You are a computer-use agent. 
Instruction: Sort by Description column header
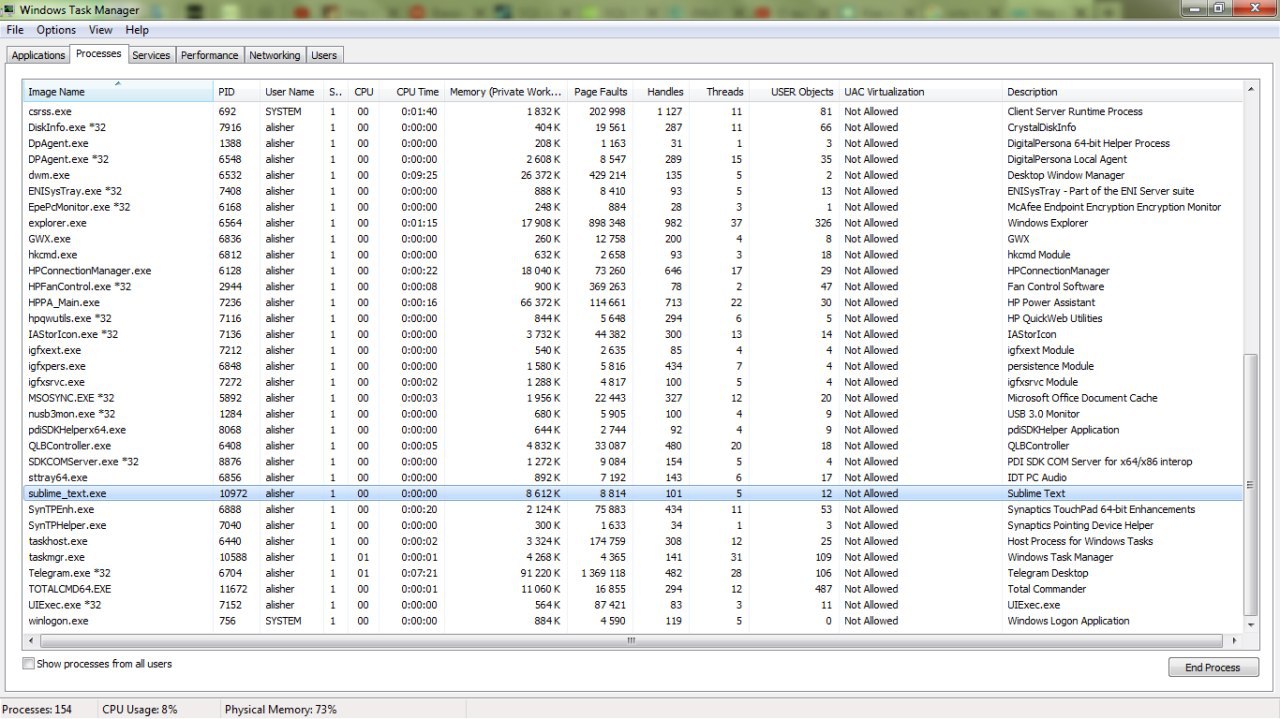(1122, 92)
